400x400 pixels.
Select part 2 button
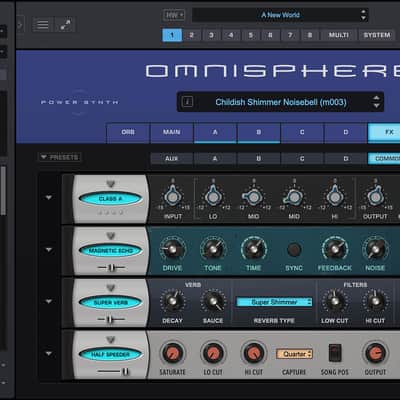pos(192,35)
